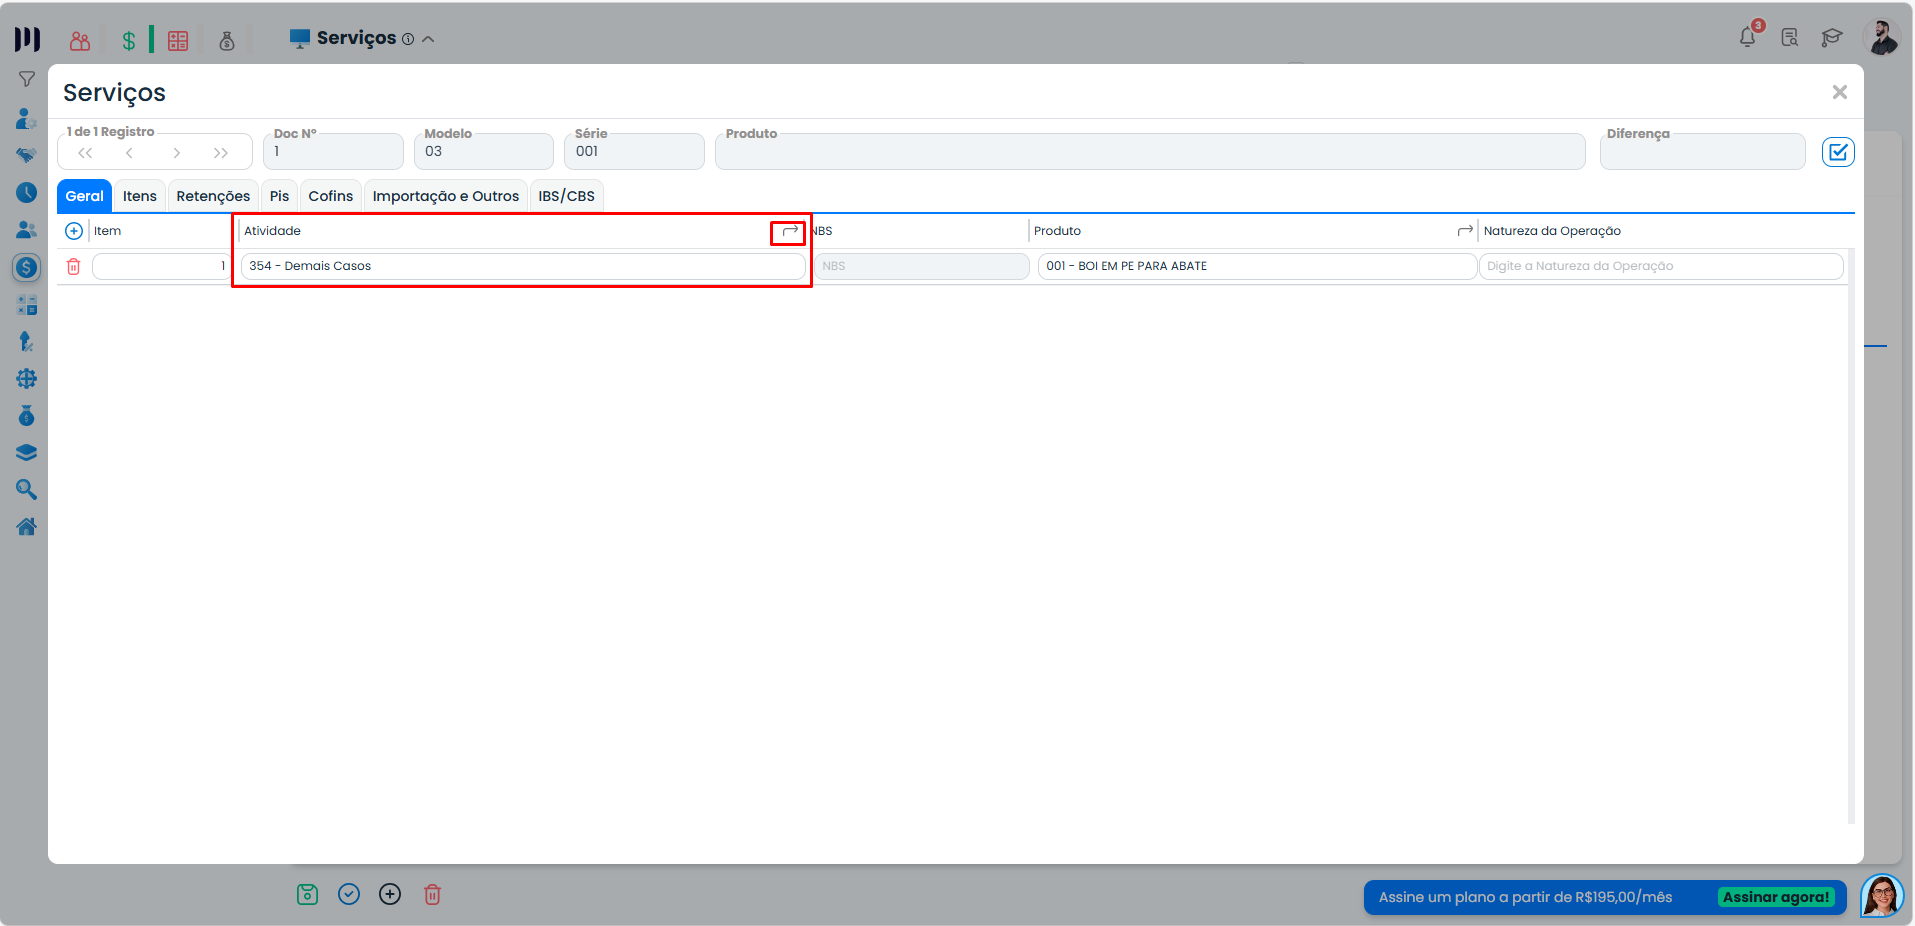This screenshot has height=926, width=1915.
Task: Switch to the Cofins tab
Action: [331, 196]
